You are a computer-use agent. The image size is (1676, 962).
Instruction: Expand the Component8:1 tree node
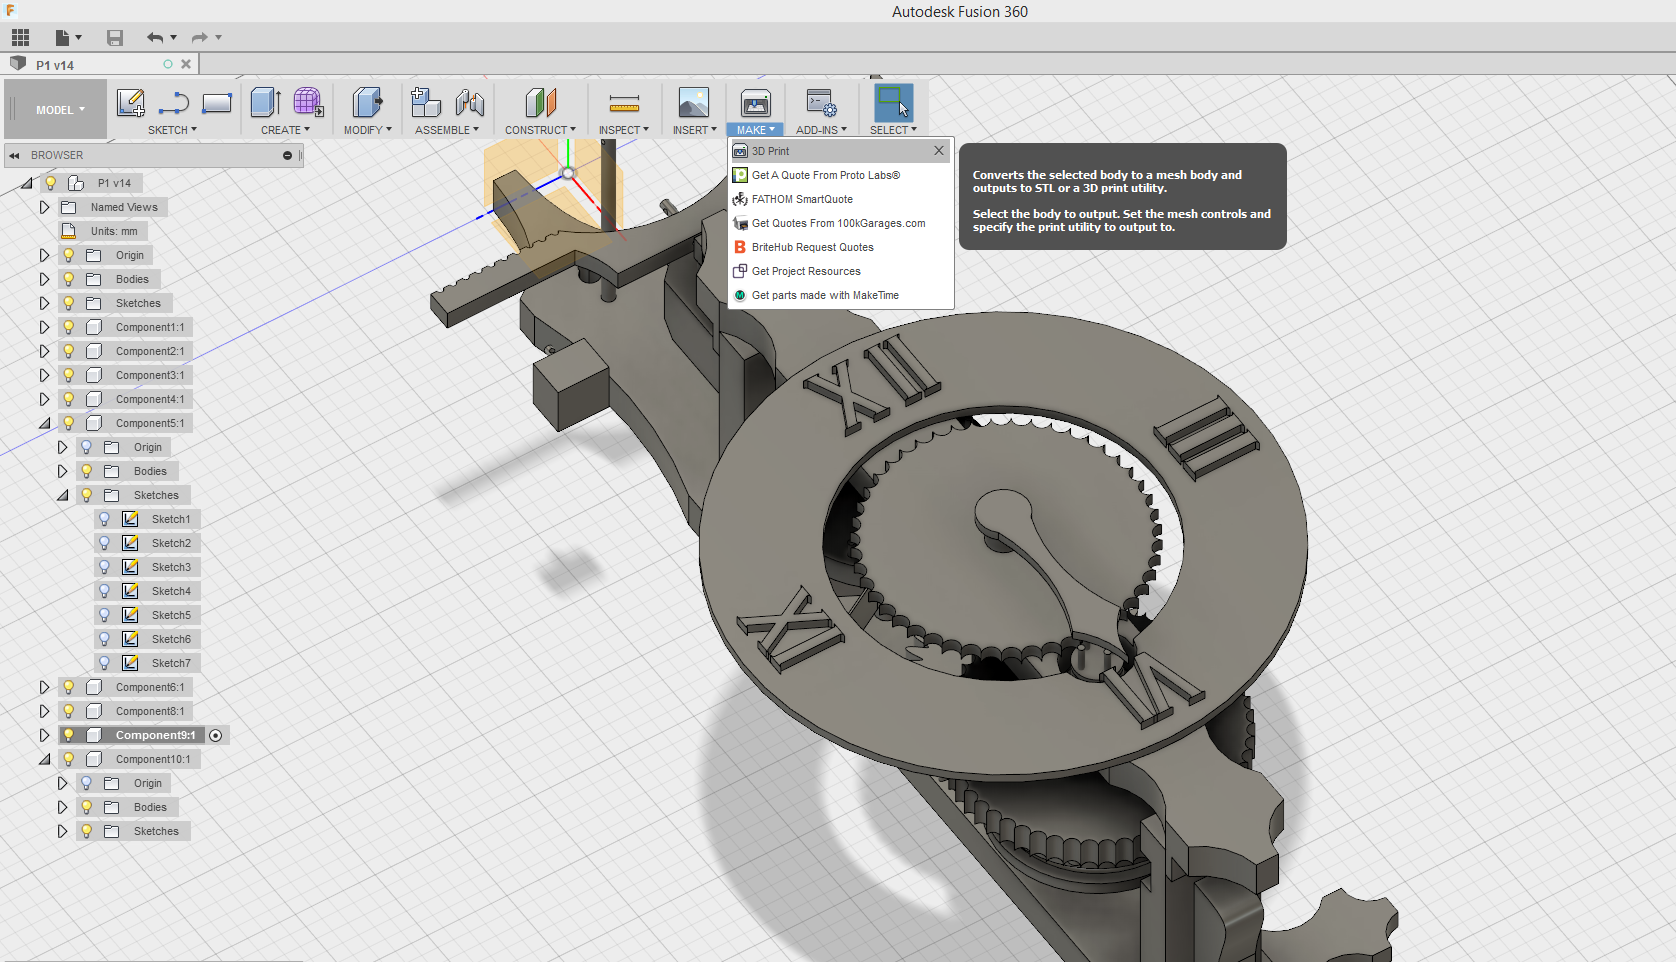[x=44, y=711]
